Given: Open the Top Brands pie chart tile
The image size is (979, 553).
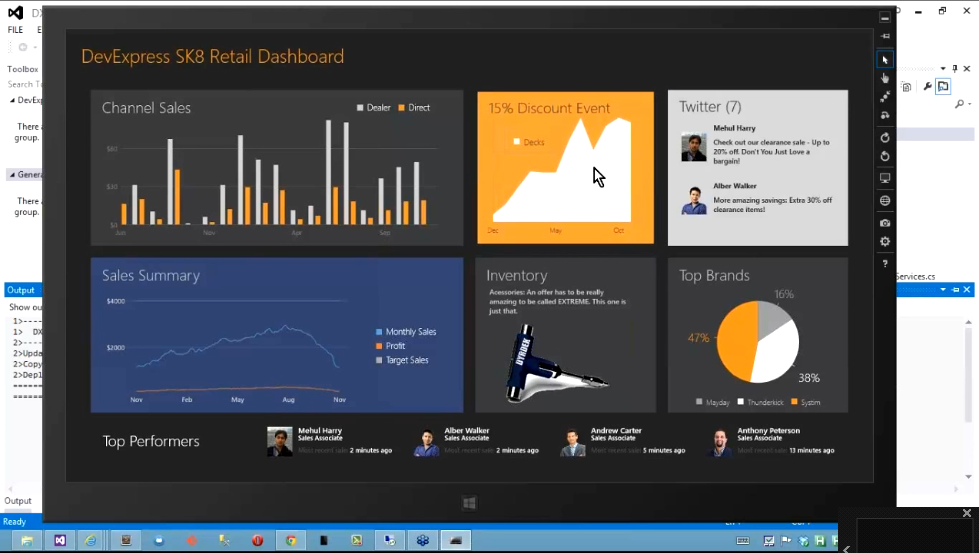Looking at the screenshot, I should tap(758, 335).
